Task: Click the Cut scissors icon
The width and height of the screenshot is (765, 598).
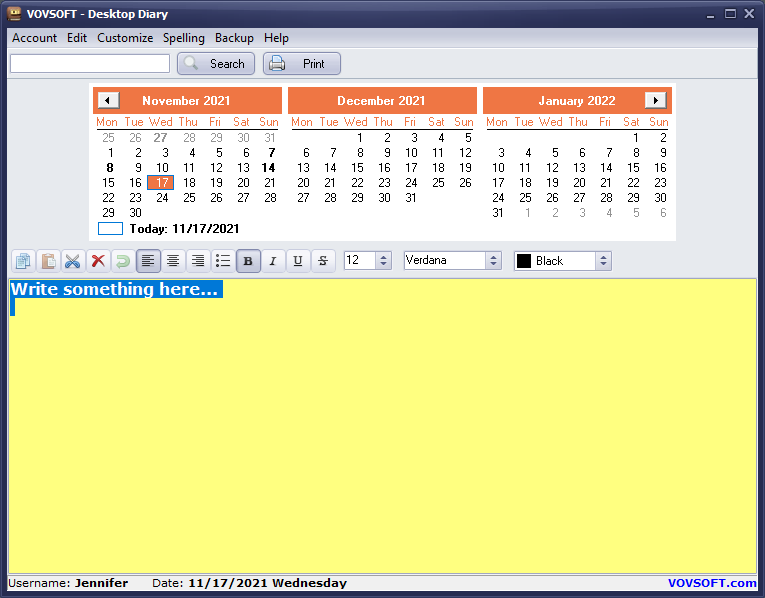Action: [73, 261]
